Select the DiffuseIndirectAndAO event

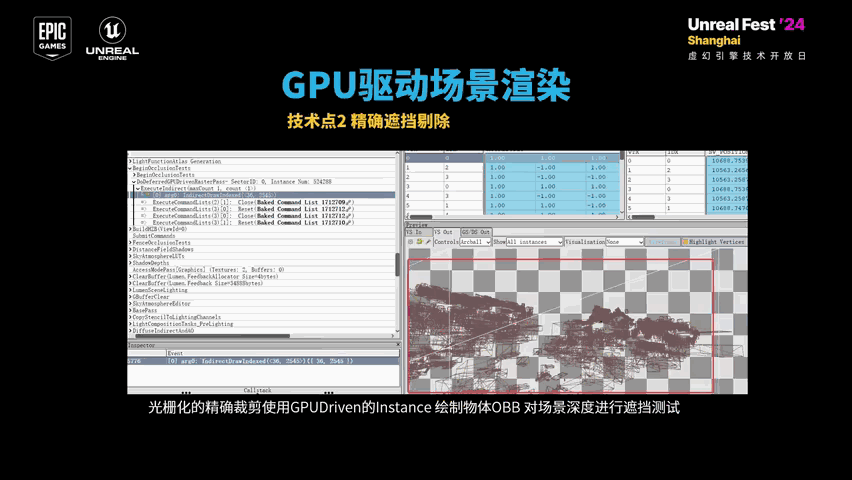tap(163, 331)
